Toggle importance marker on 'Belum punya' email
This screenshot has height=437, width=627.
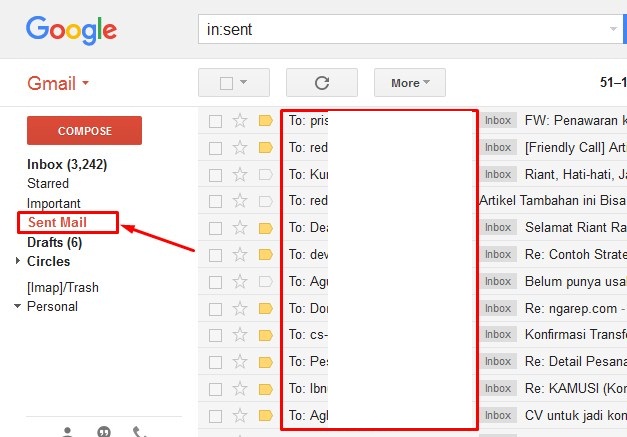[x=266, y=282]
